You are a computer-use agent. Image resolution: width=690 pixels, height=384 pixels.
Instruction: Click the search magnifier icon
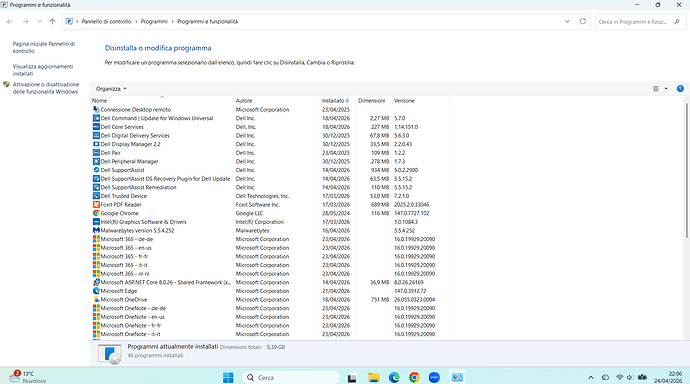(677, 22)
